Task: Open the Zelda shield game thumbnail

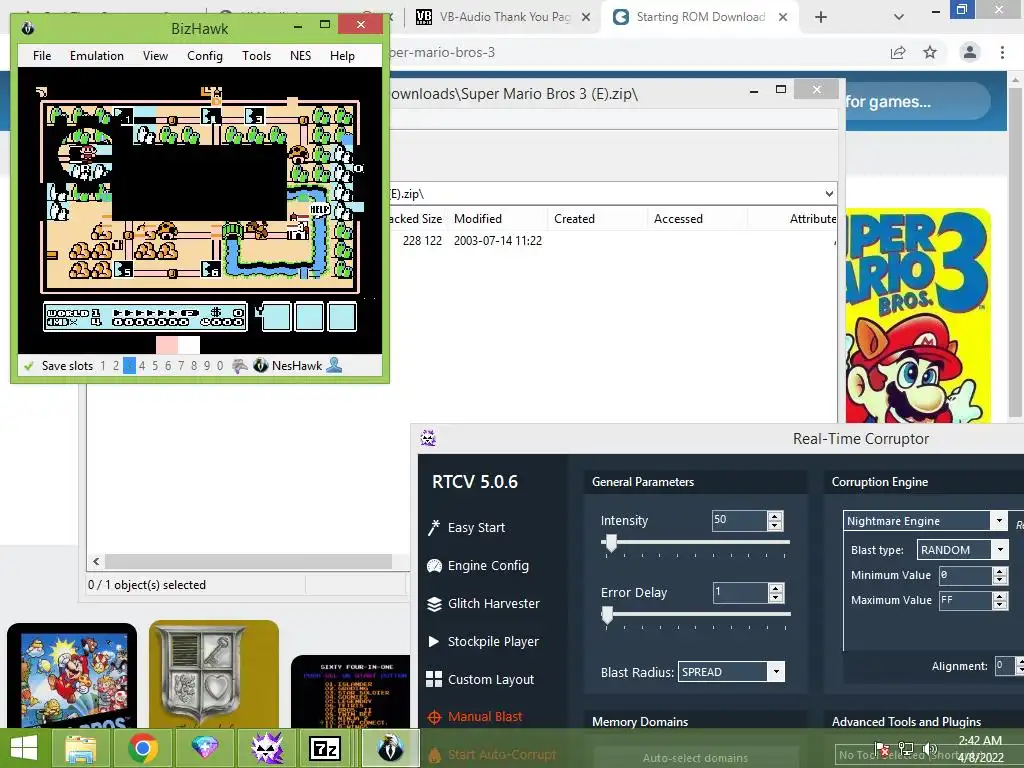Action: point(214,674)
